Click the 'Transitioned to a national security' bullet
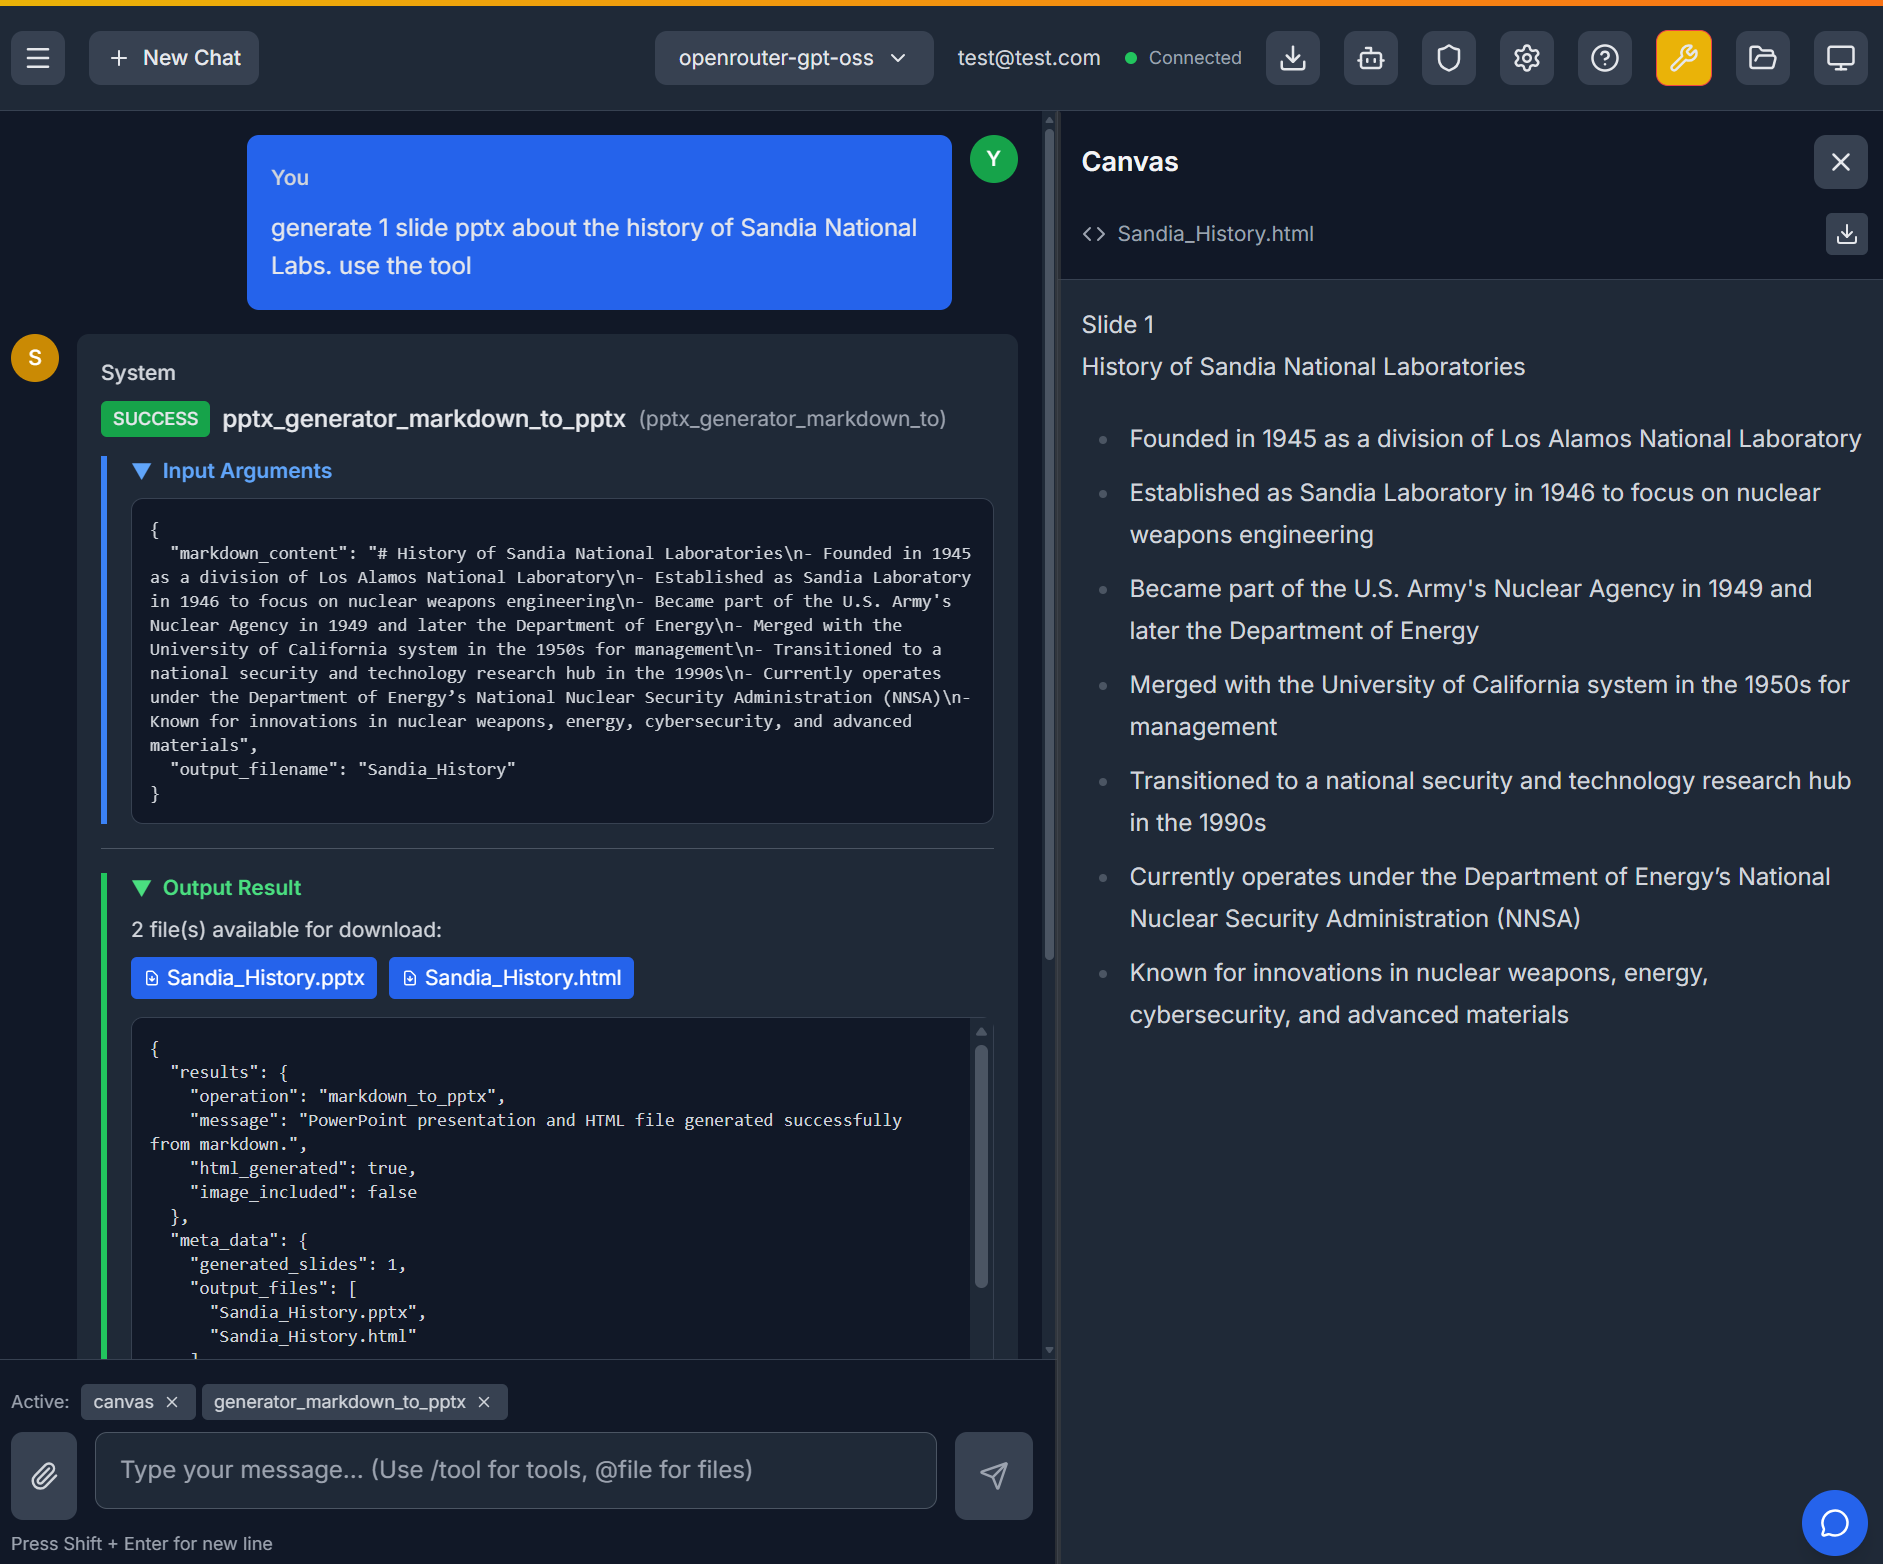This screenshot has height=1564, width=1883. (x=1490, y=802)
